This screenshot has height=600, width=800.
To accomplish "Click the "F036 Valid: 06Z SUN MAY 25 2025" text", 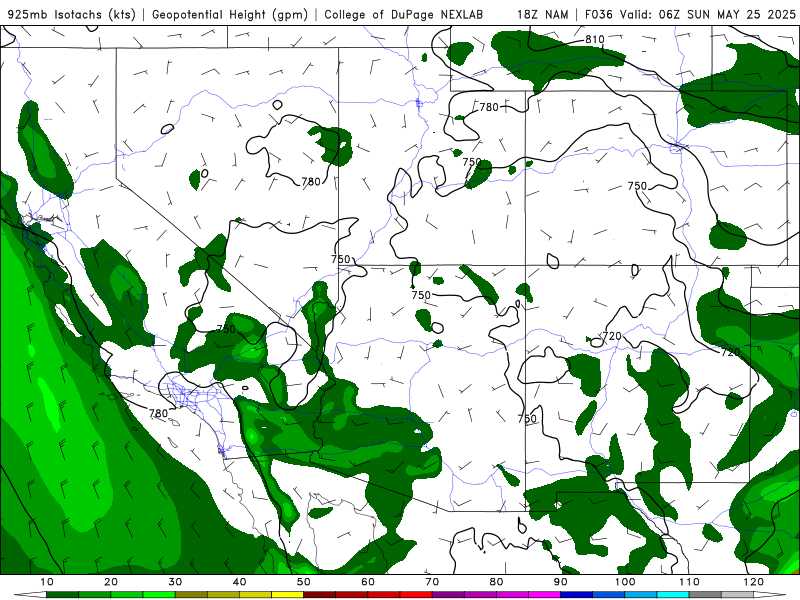I will 690,15.
